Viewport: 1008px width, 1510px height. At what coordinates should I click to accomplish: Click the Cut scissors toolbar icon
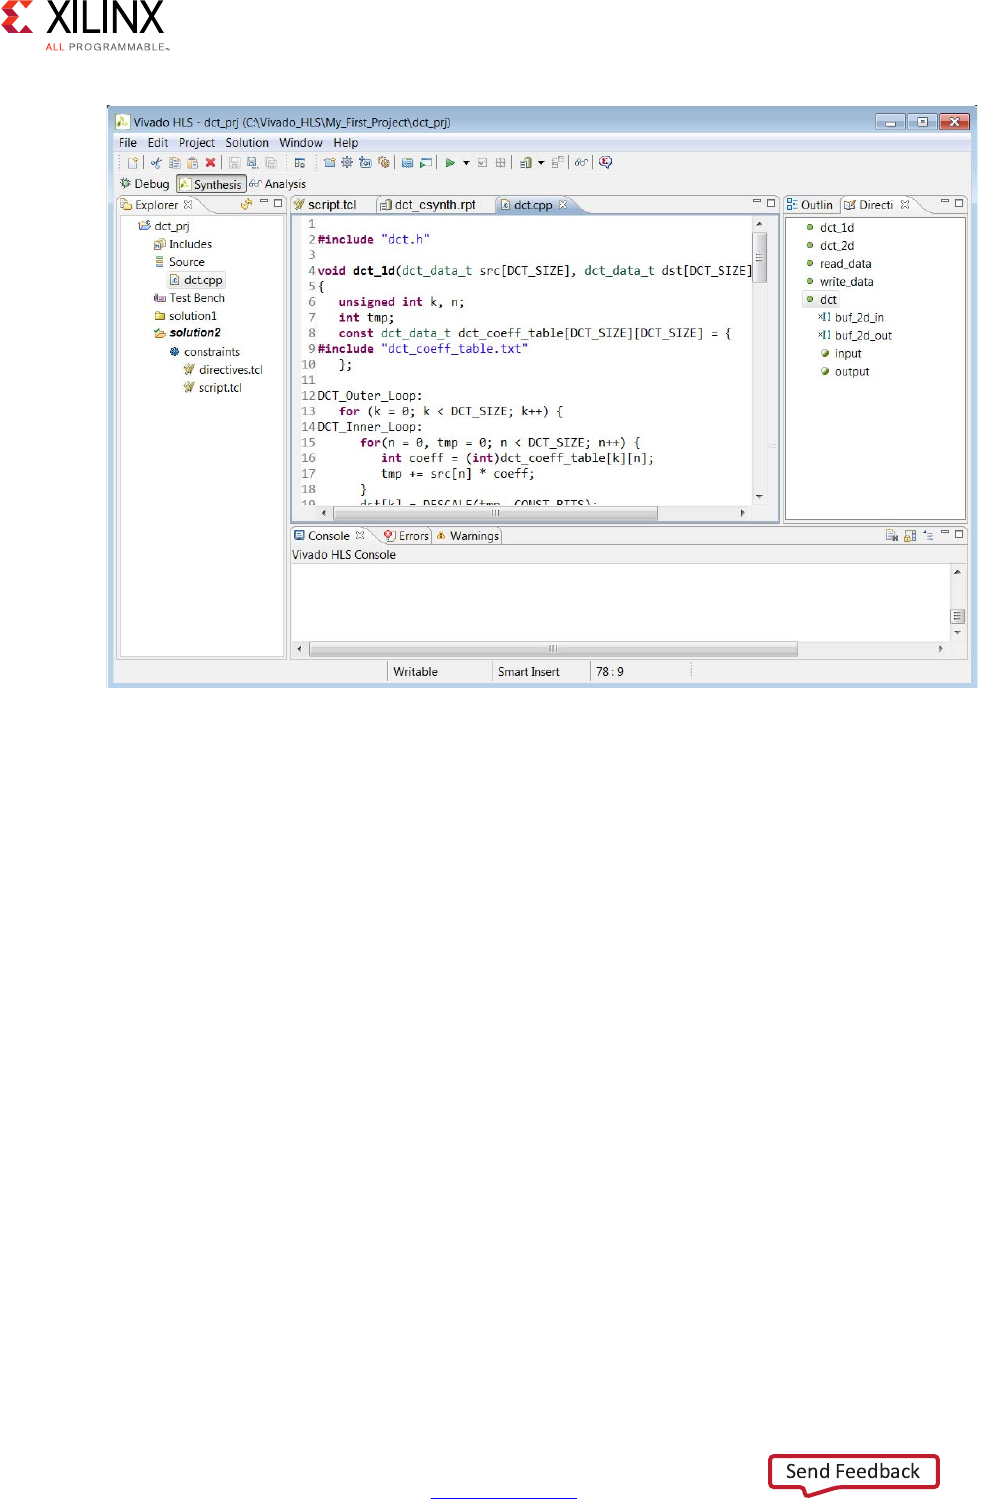point(156,162)
